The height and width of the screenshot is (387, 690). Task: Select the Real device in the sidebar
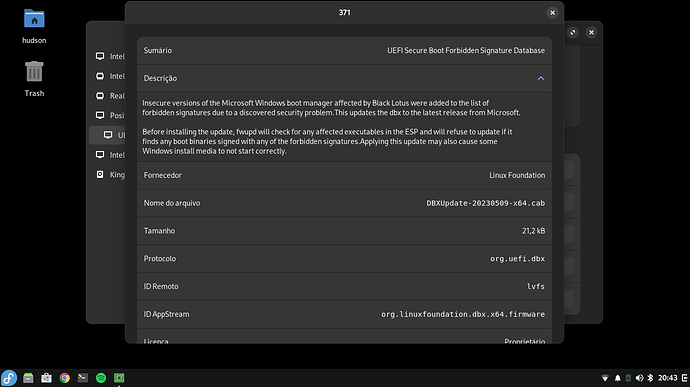click(x=110, y=96)
